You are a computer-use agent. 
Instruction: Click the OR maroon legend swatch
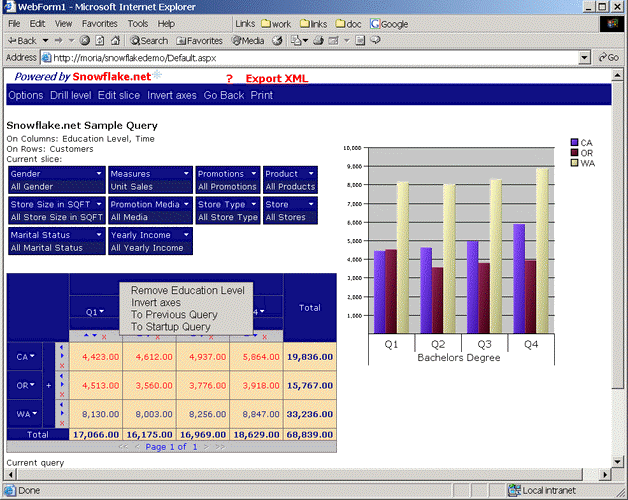pyautogui.click(x=574, y=153)
